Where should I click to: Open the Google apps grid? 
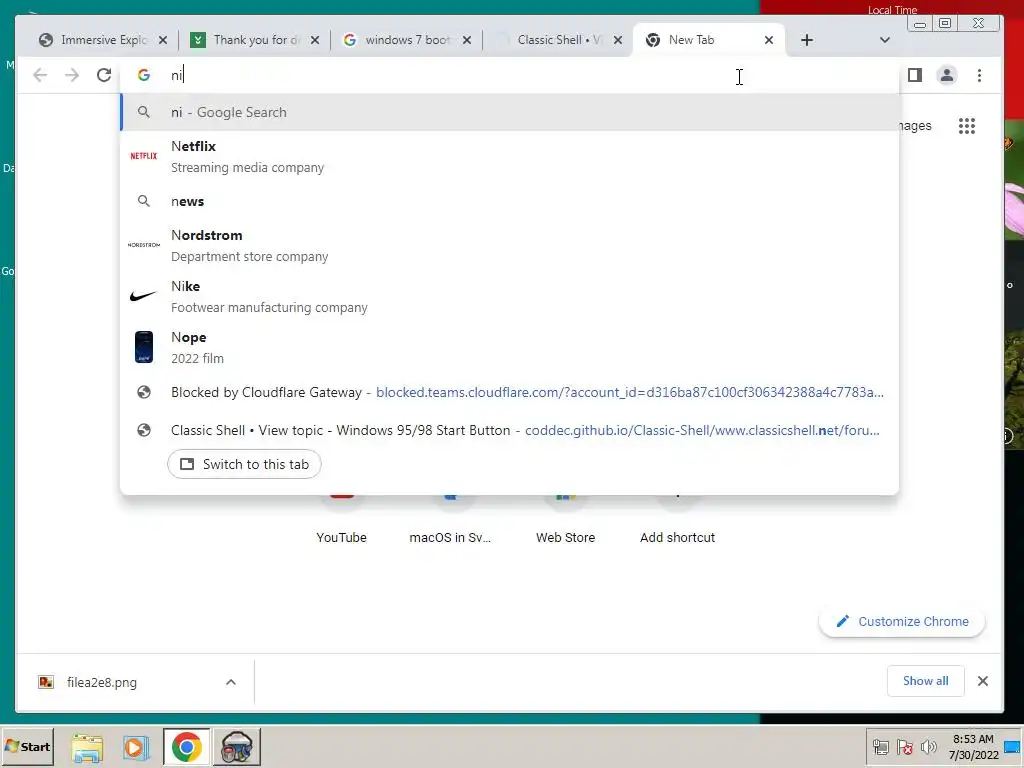967,125
